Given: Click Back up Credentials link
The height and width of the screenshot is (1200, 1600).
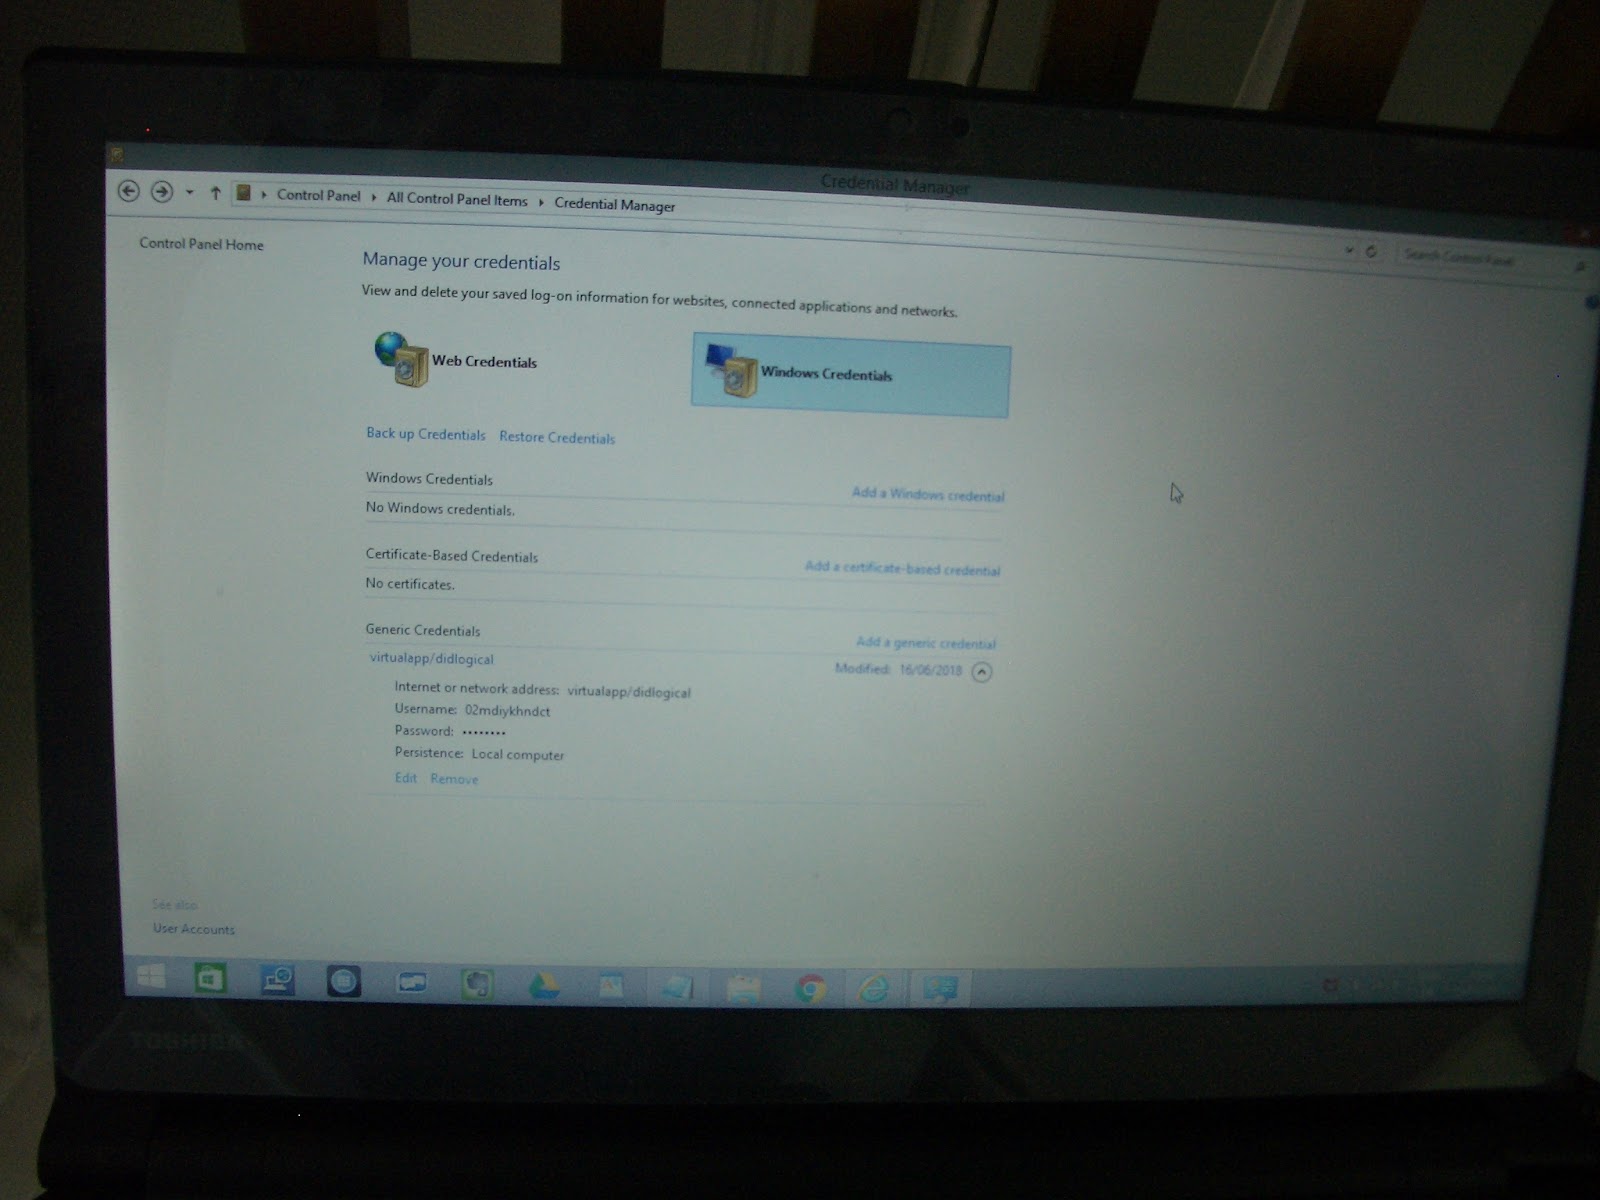Looking at the screenshot, I should [425, 434].
